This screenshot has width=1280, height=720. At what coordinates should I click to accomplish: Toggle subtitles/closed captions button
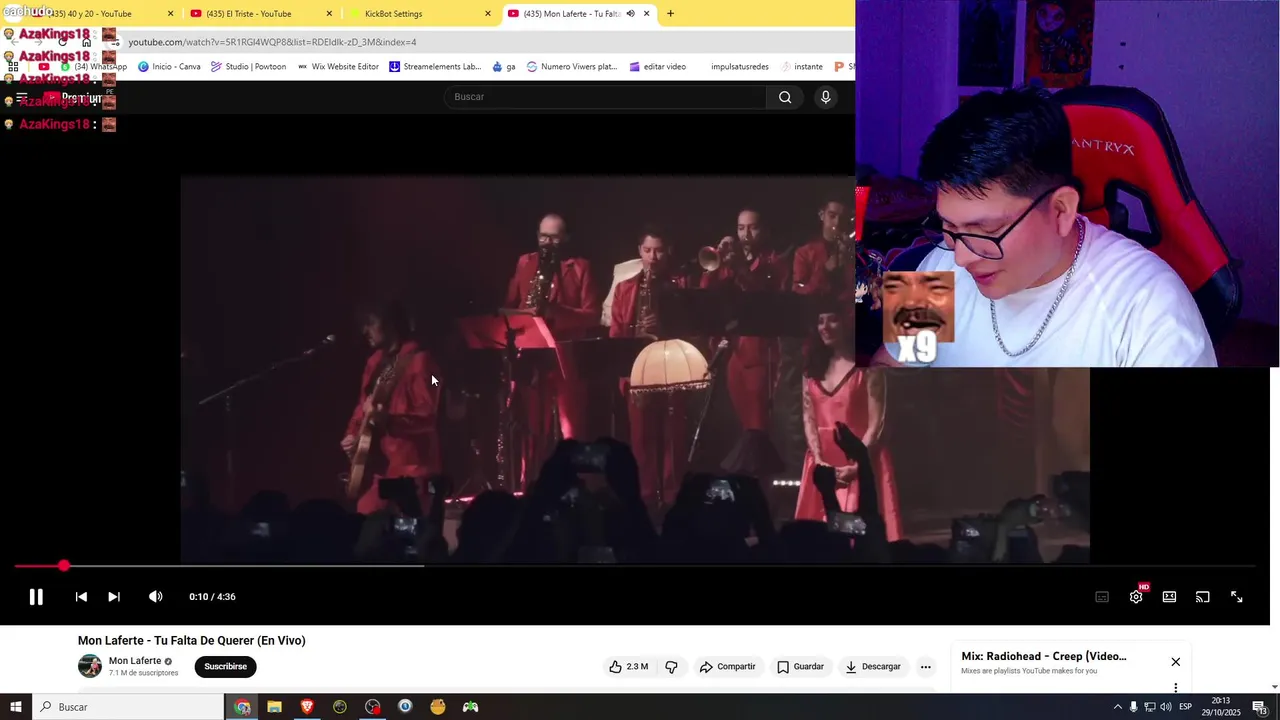pyautogui.click(x=1102, y=597)
